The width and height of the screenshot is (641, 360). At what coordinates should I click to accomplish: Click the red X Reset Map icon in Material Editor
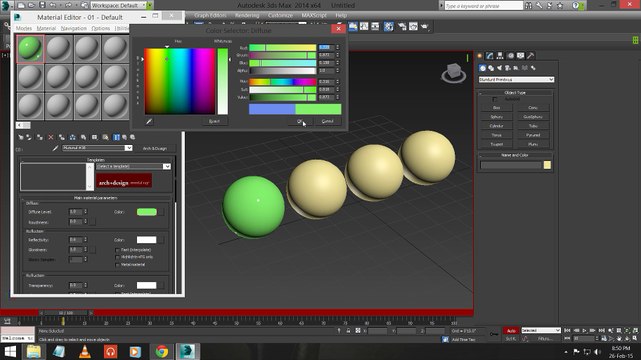coord(51,137)
